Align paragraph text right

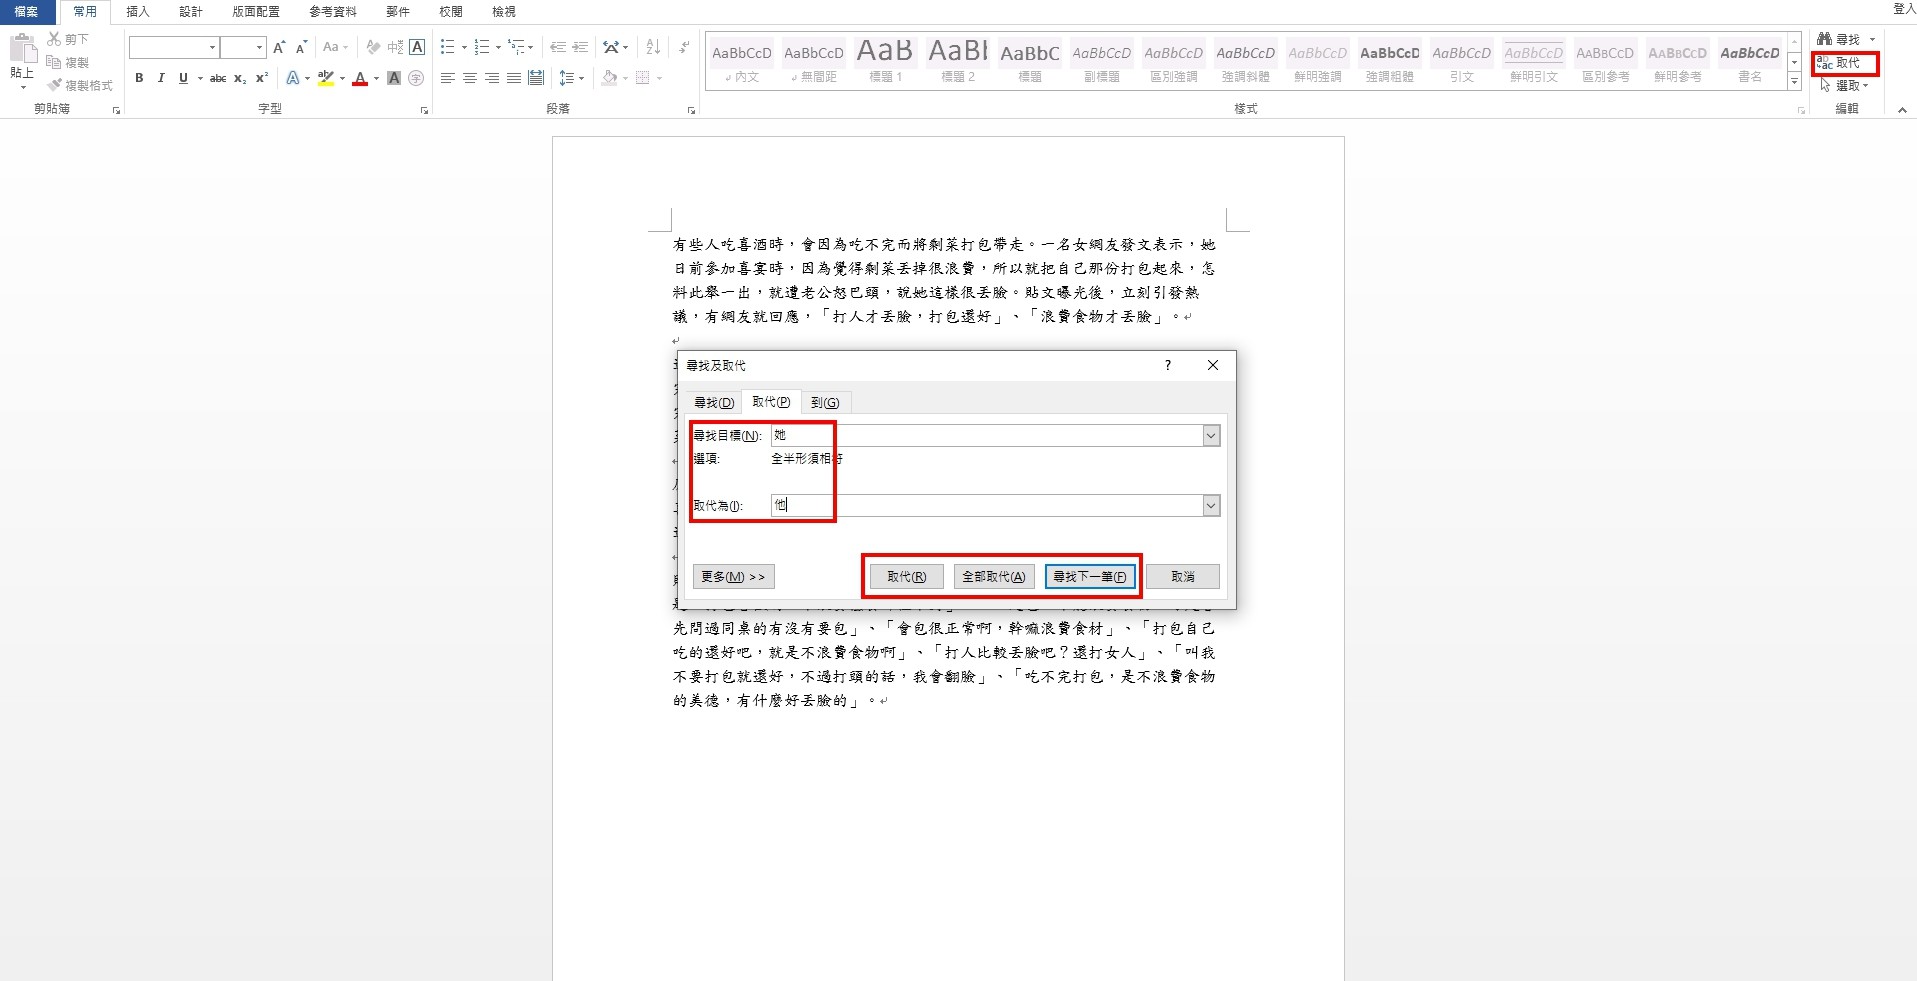pos(492,78)
